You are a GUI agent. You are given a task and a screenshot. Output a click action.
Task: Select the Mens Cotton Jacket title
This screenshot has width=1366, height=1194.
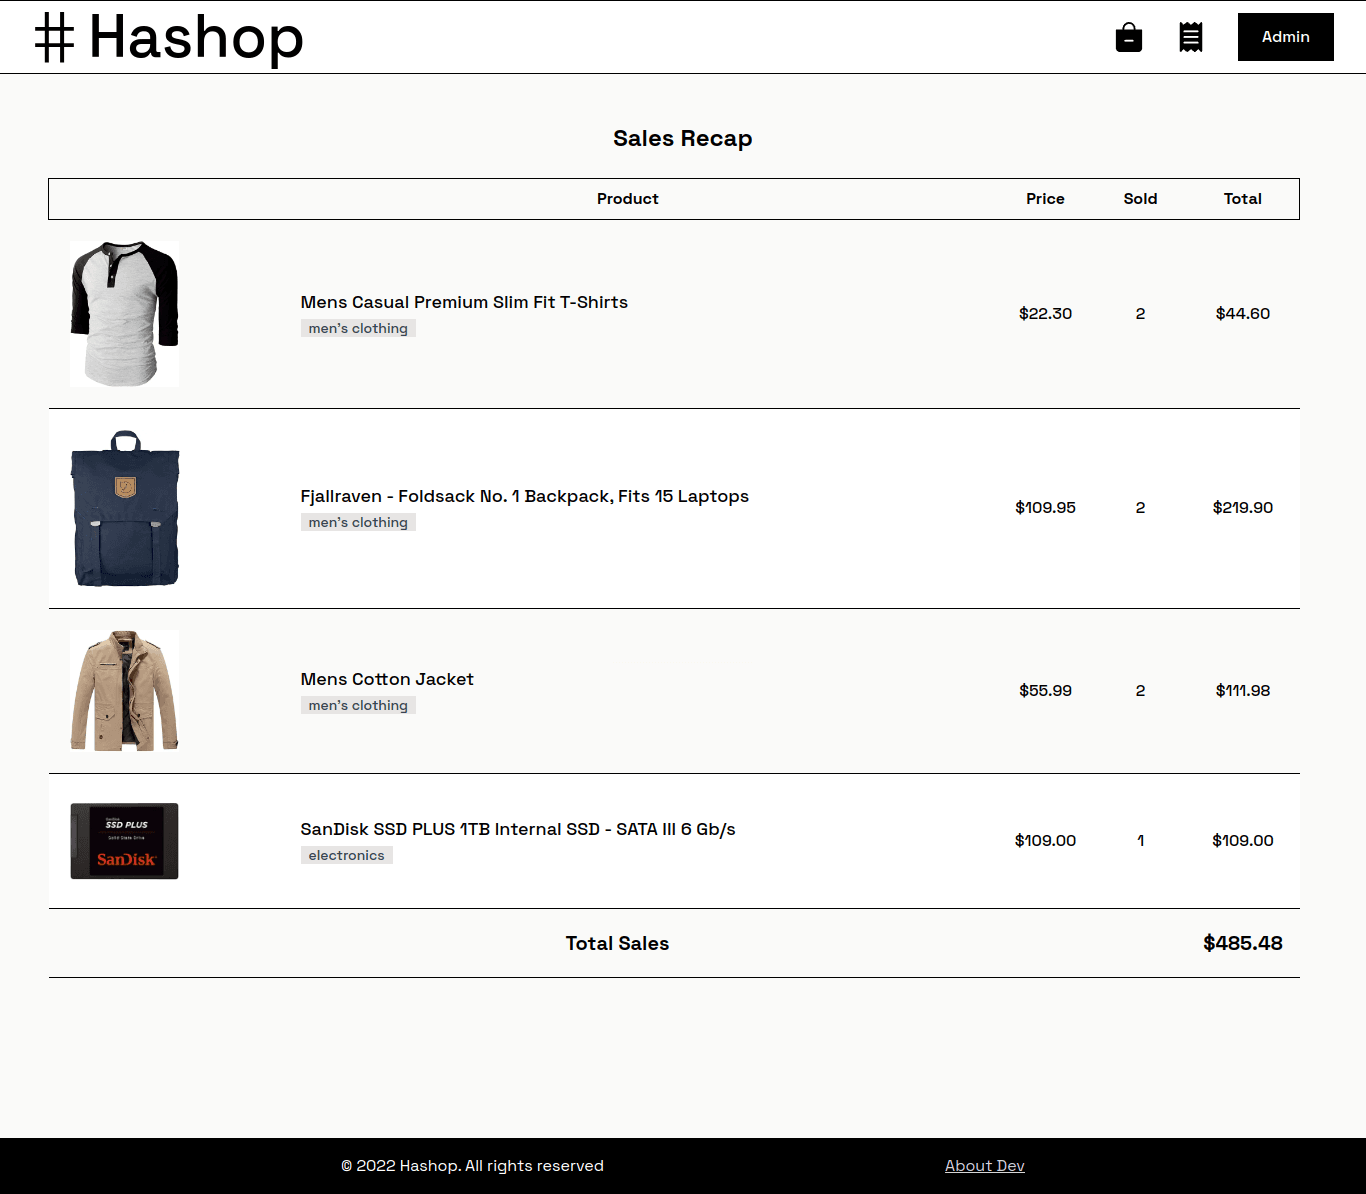[387, 679]
